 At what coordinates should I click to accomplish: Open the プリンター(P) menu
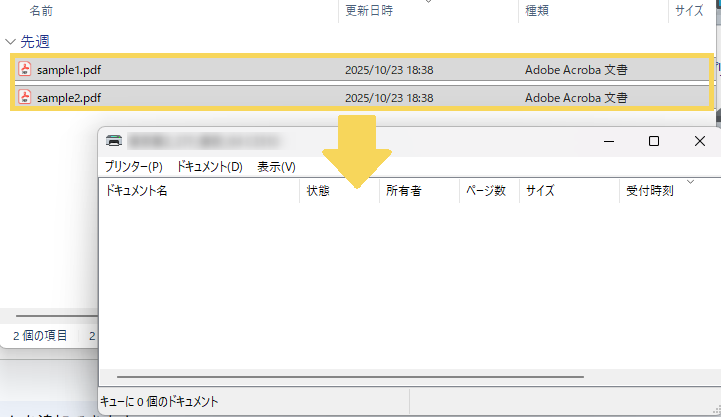[x=134, y=167]
